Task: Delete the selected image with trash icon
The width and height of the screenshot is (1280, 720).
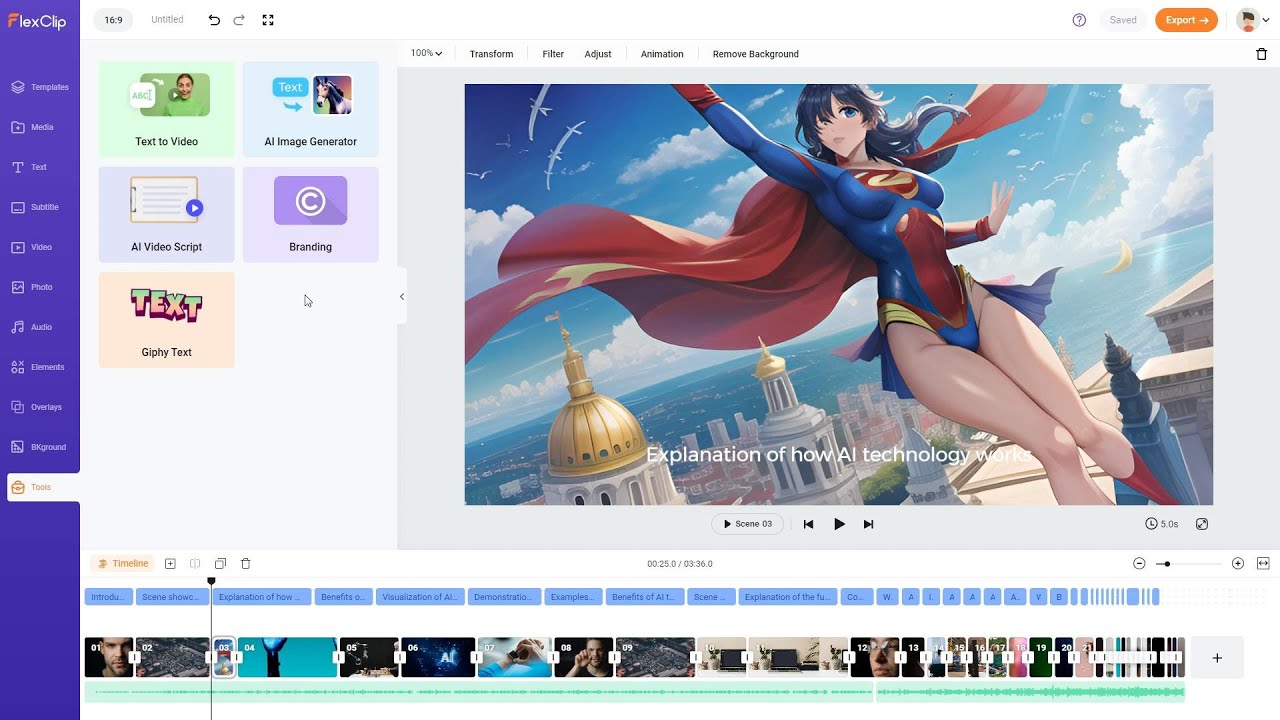Action: click(x=1261, y=54)
